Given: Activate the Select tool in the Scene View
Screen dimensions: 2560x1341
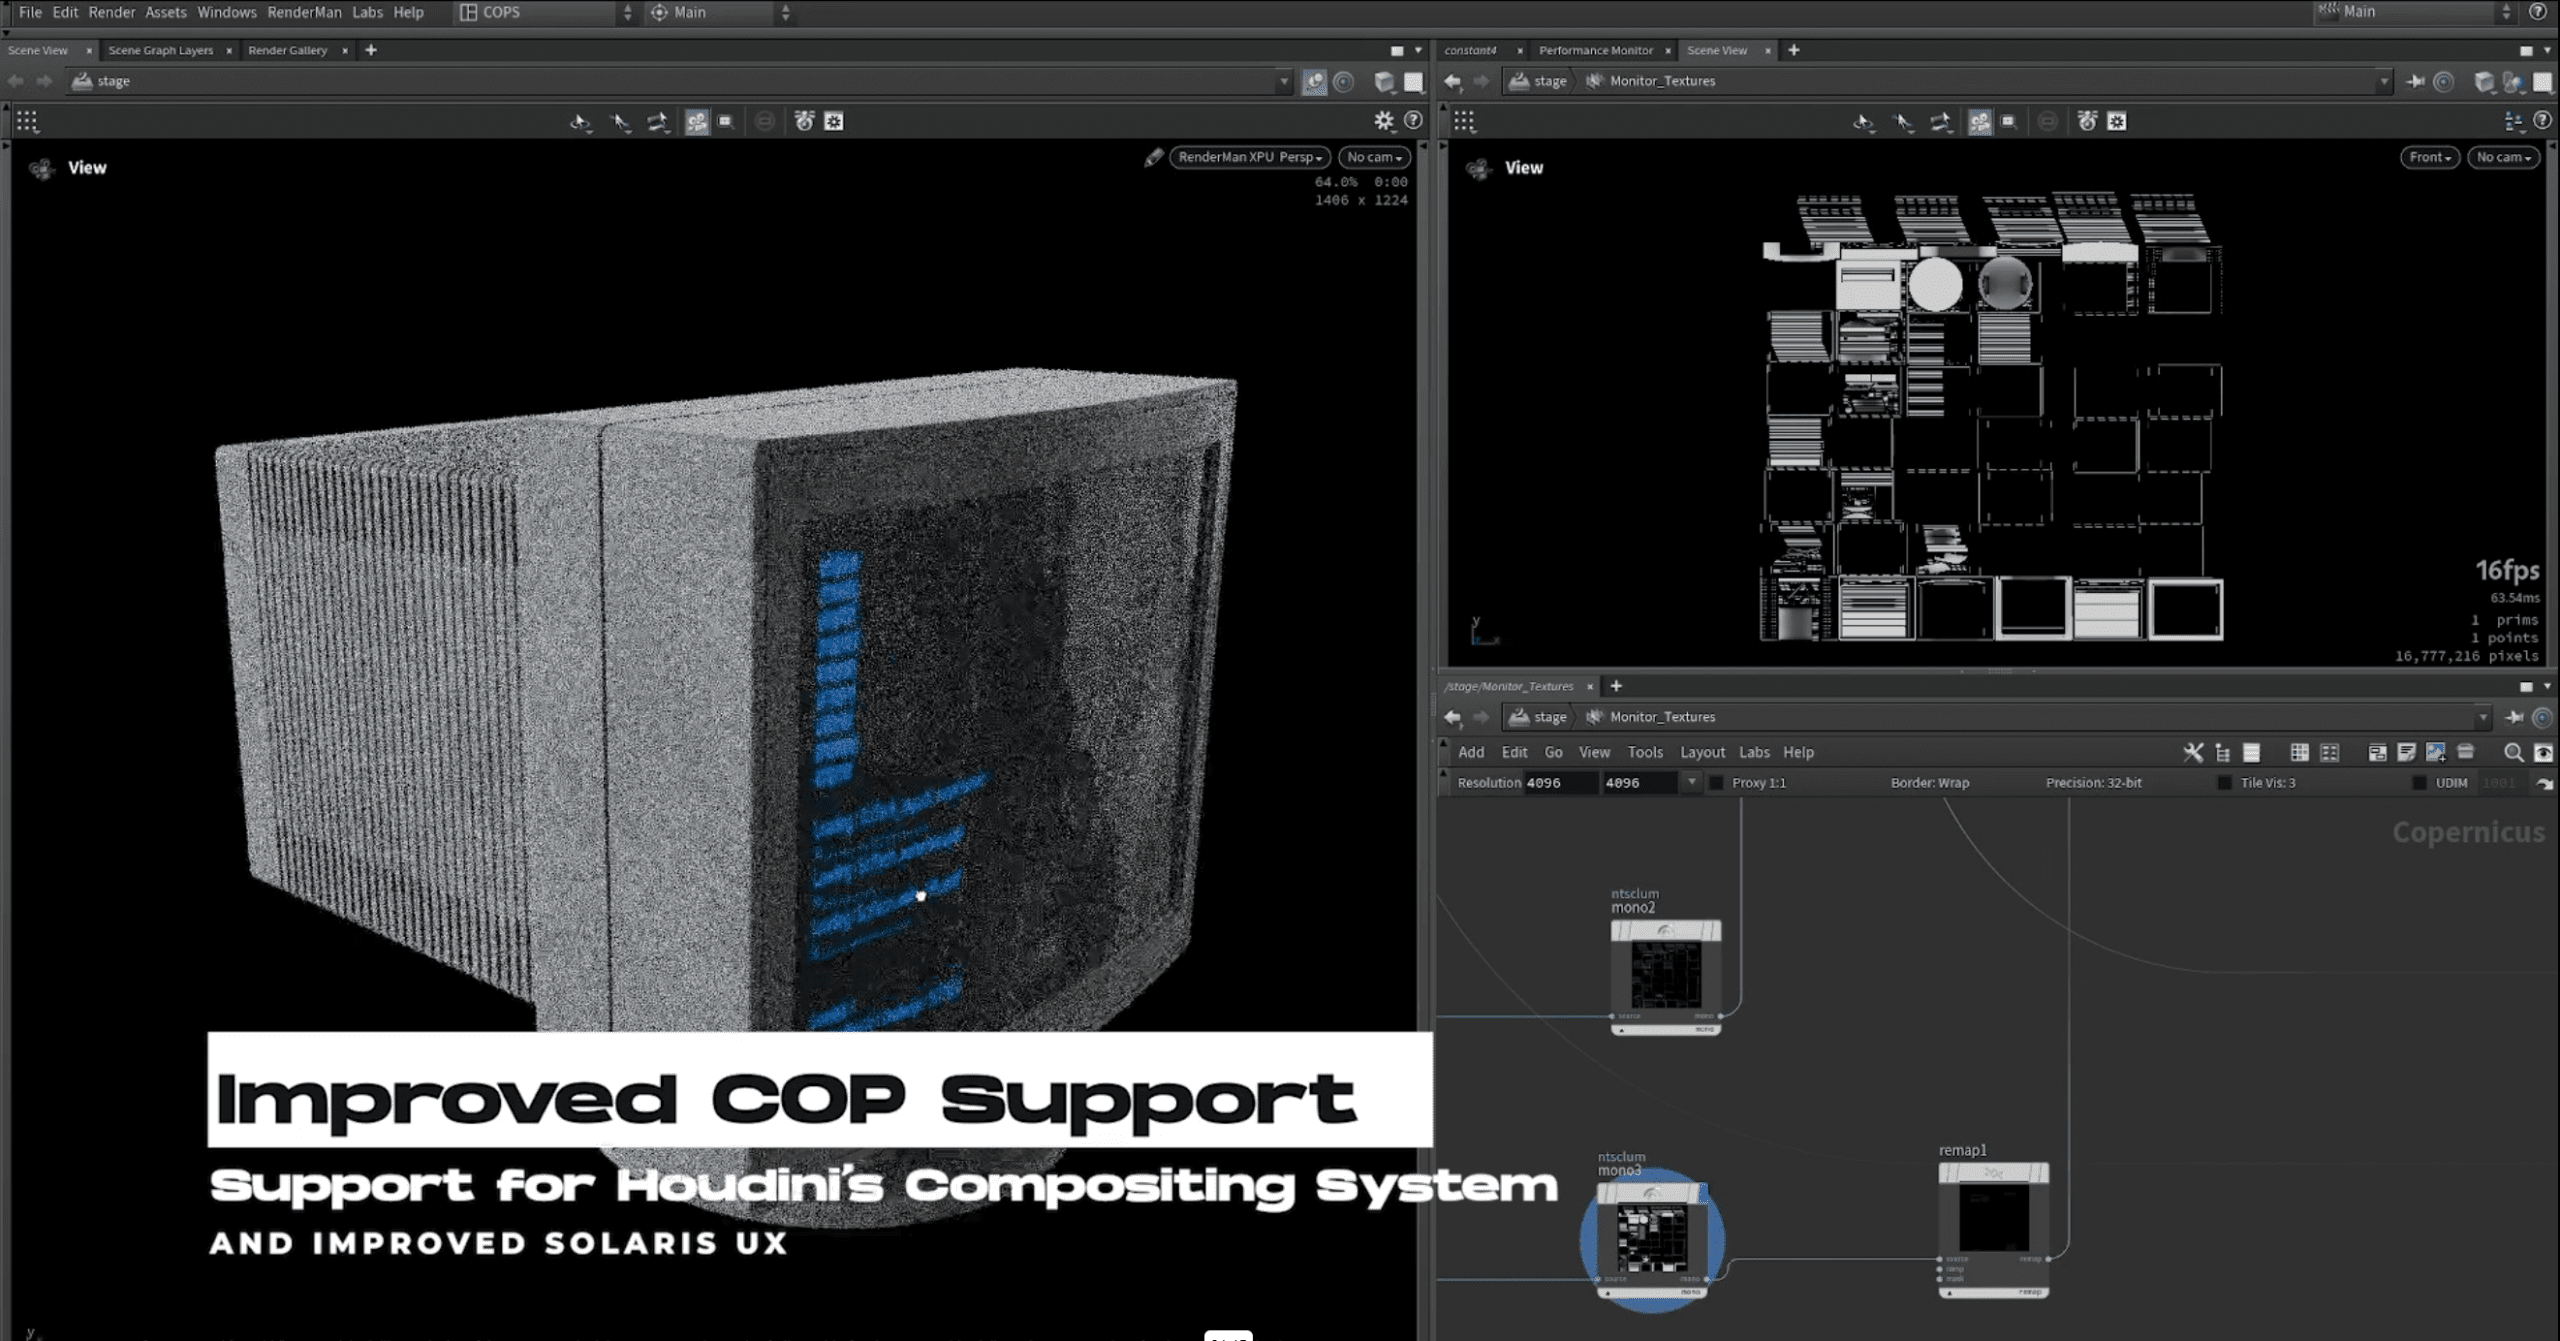Looking at the screenshot, I should tap(622, 121).
